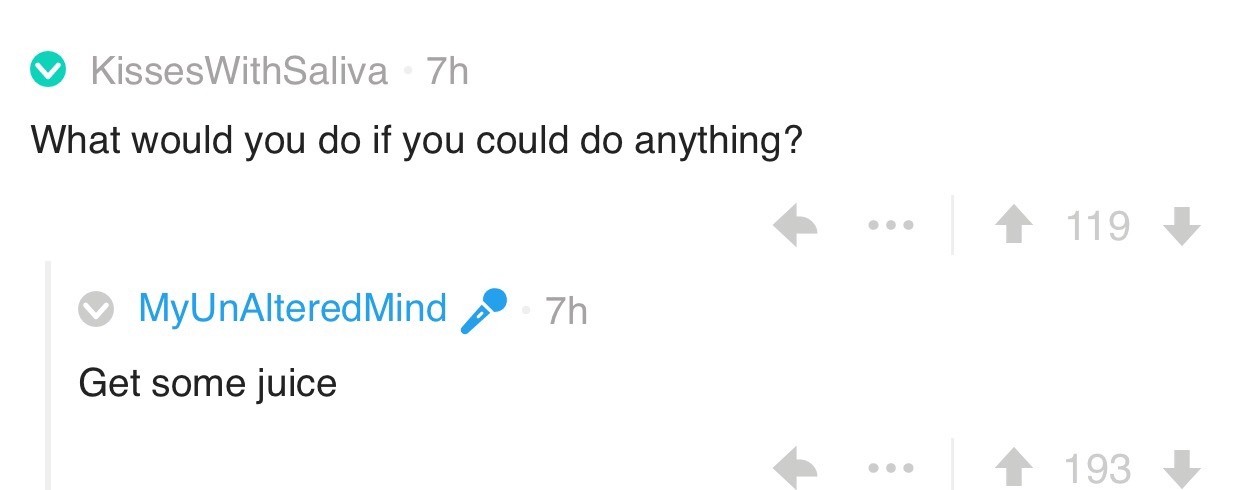Click the vertical thread line beside the reply
1242x490 pixels.
(x=49, y=380)
